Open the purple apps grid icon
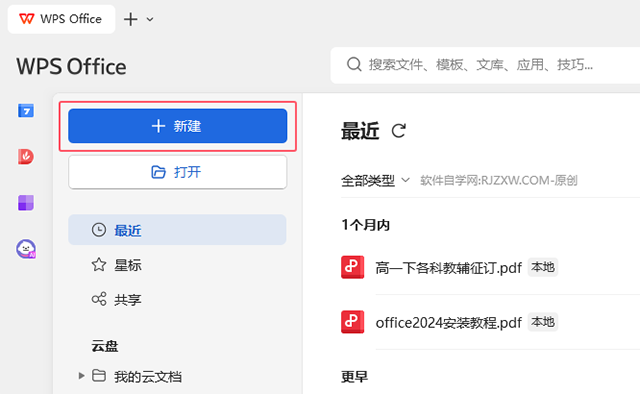 tap(26, 203)
